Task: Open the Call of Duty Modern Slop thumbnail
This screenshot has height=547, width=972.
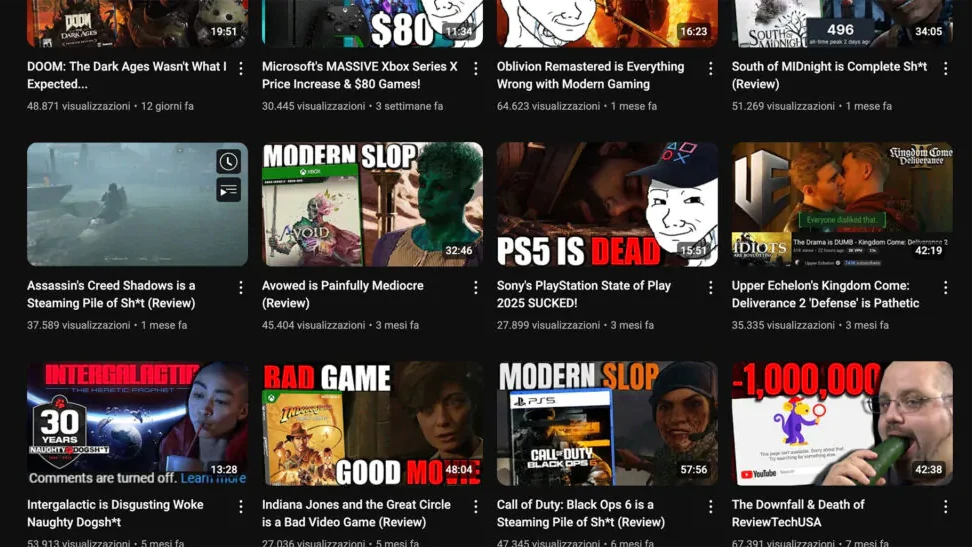Action: pyautogui.click(x=607, y=423)
